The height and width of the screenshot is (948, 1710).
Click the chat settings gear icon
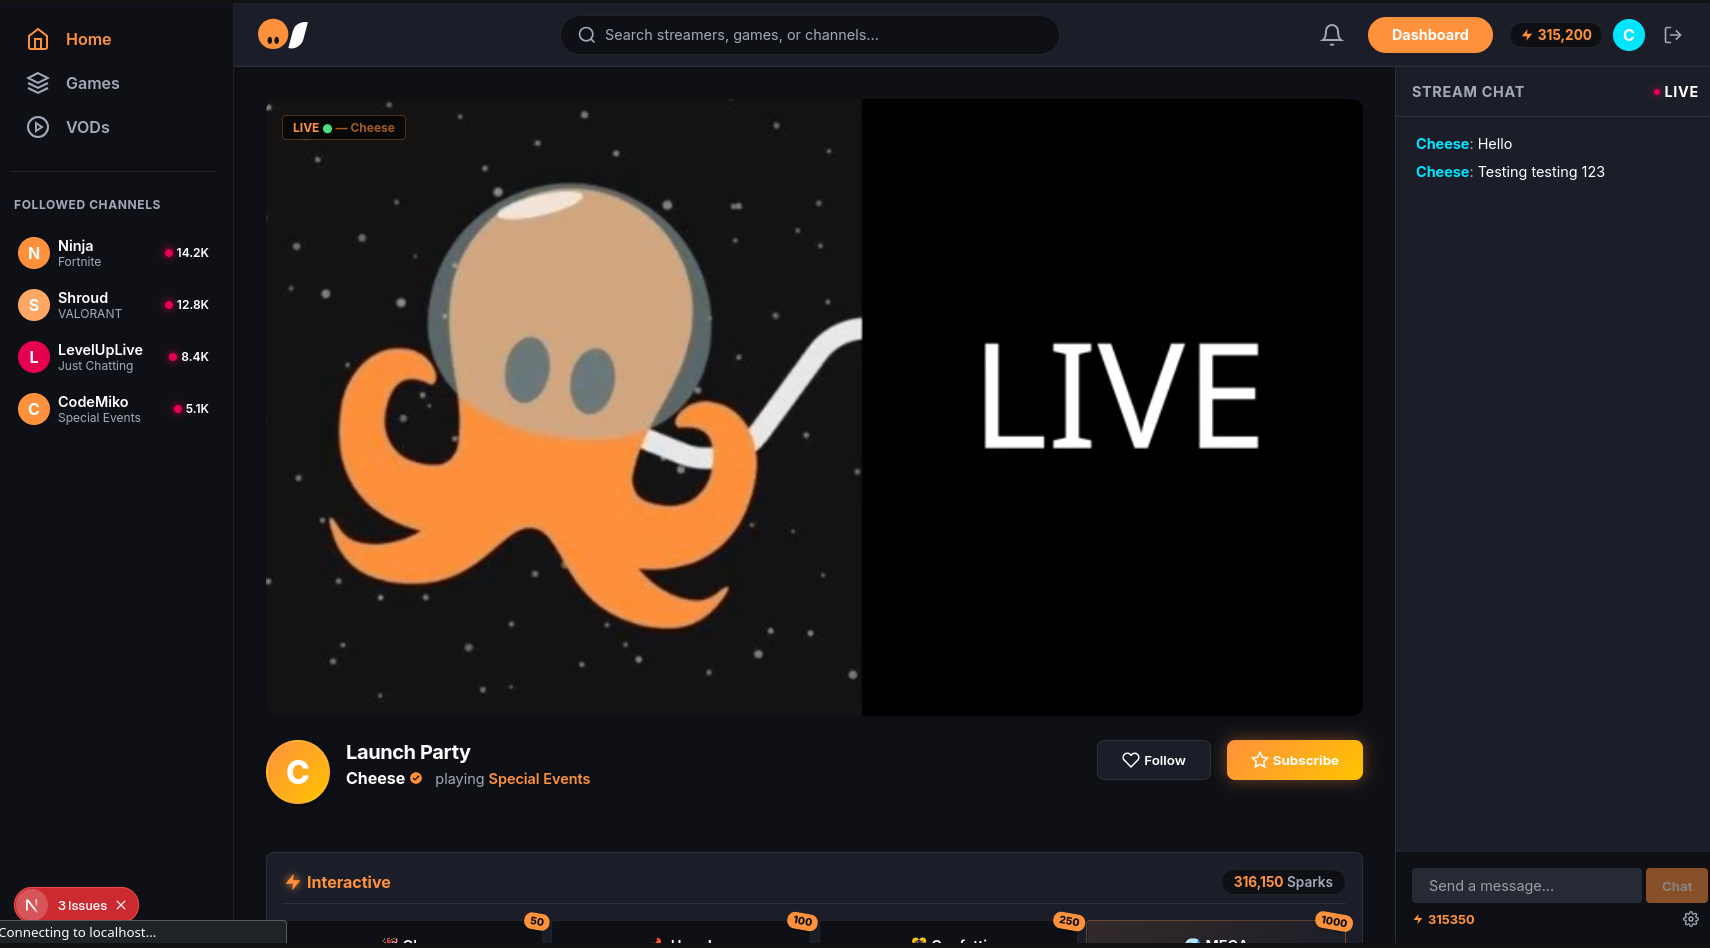pyautogui.click(x=1691, y=919)
